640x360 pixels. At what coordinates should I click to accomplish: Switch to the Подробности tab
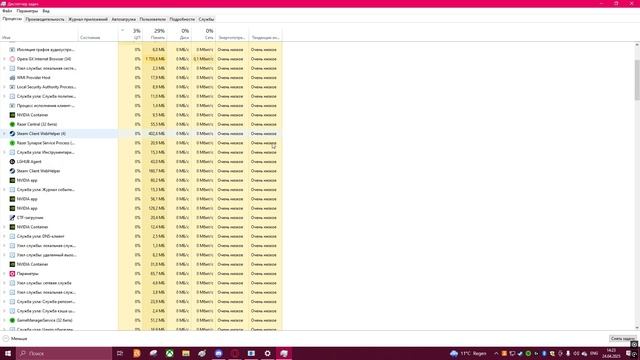(182, 19)
